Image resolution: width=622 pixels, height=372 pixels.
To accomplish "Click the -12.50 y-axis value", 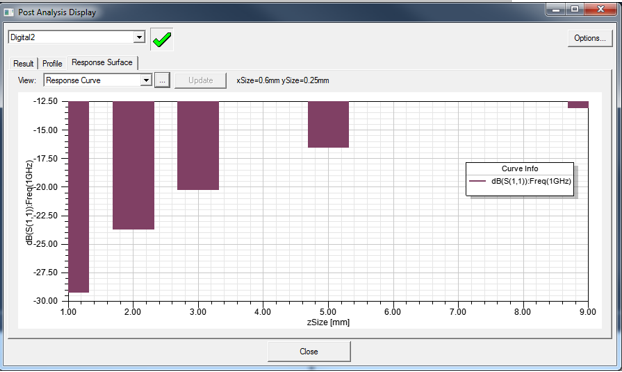I will pos(45,101).
